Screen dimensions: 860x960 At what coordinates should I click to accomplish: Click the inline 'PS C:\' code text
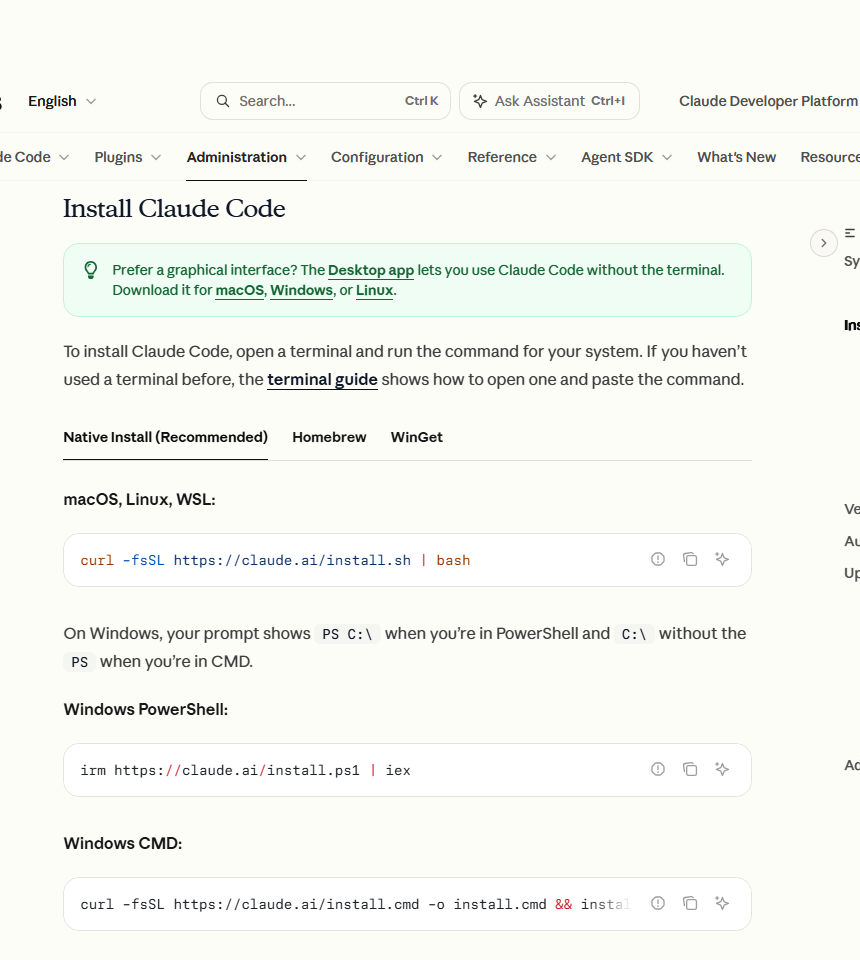pyautogui.click(x=348, y=634)
